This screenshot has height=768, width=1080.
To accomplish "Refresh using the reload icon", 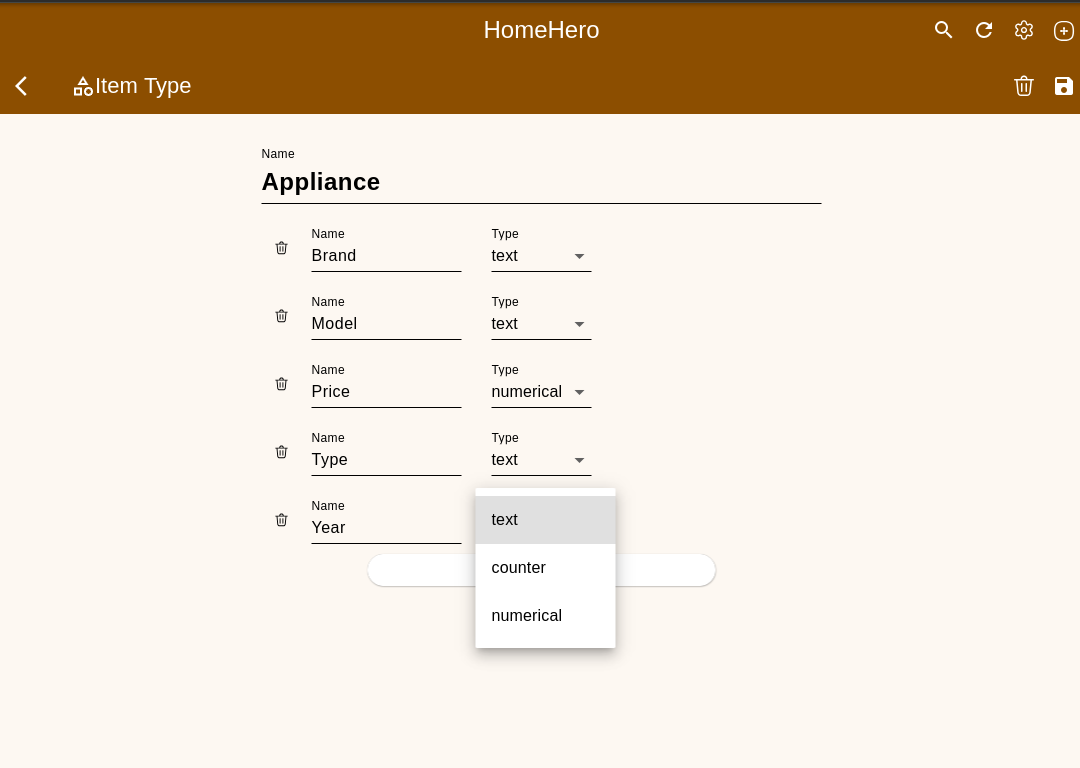I will point(983,30).
